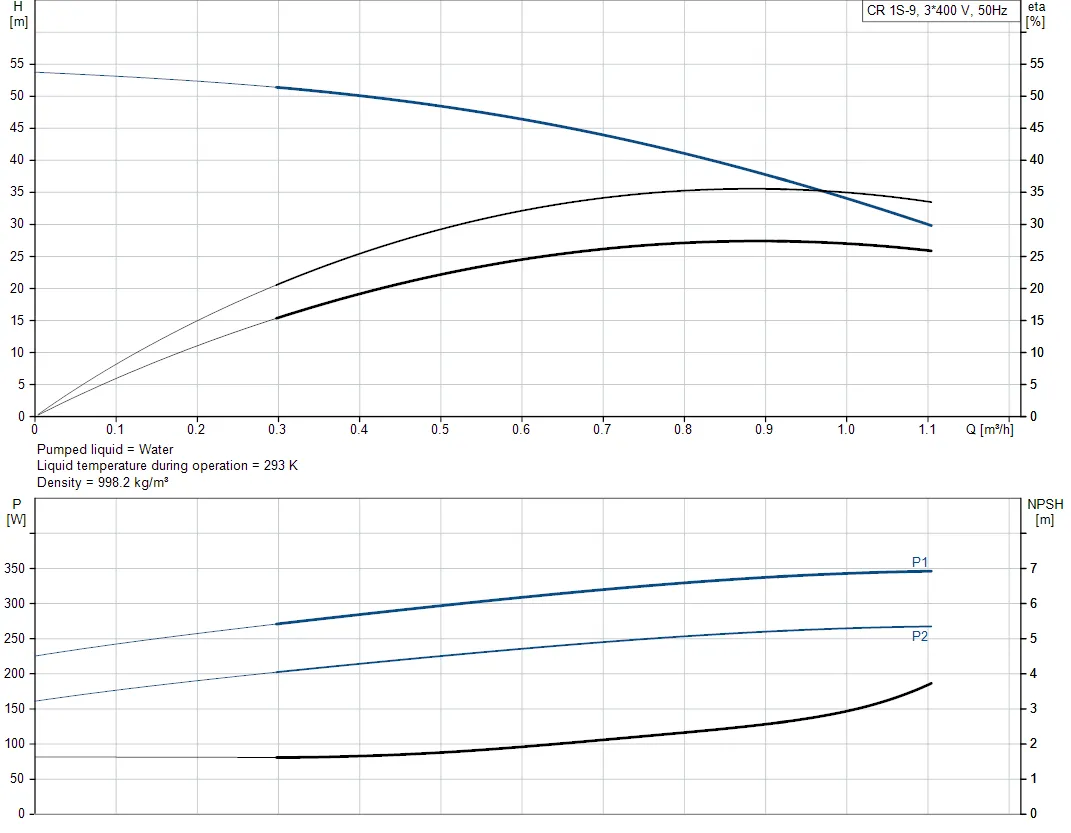The height and width of the screenshot is (833, 1071).
Task: Click the 4 tick on the NPSH axis
Action: 1033,674
